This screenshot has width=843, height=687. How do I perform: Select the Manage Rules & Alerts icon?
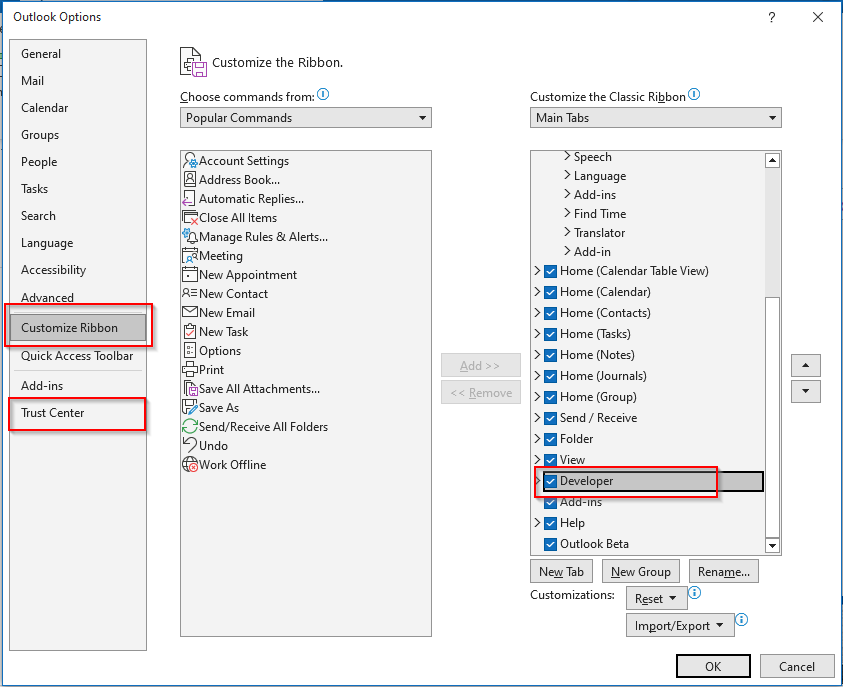point(190,236)
